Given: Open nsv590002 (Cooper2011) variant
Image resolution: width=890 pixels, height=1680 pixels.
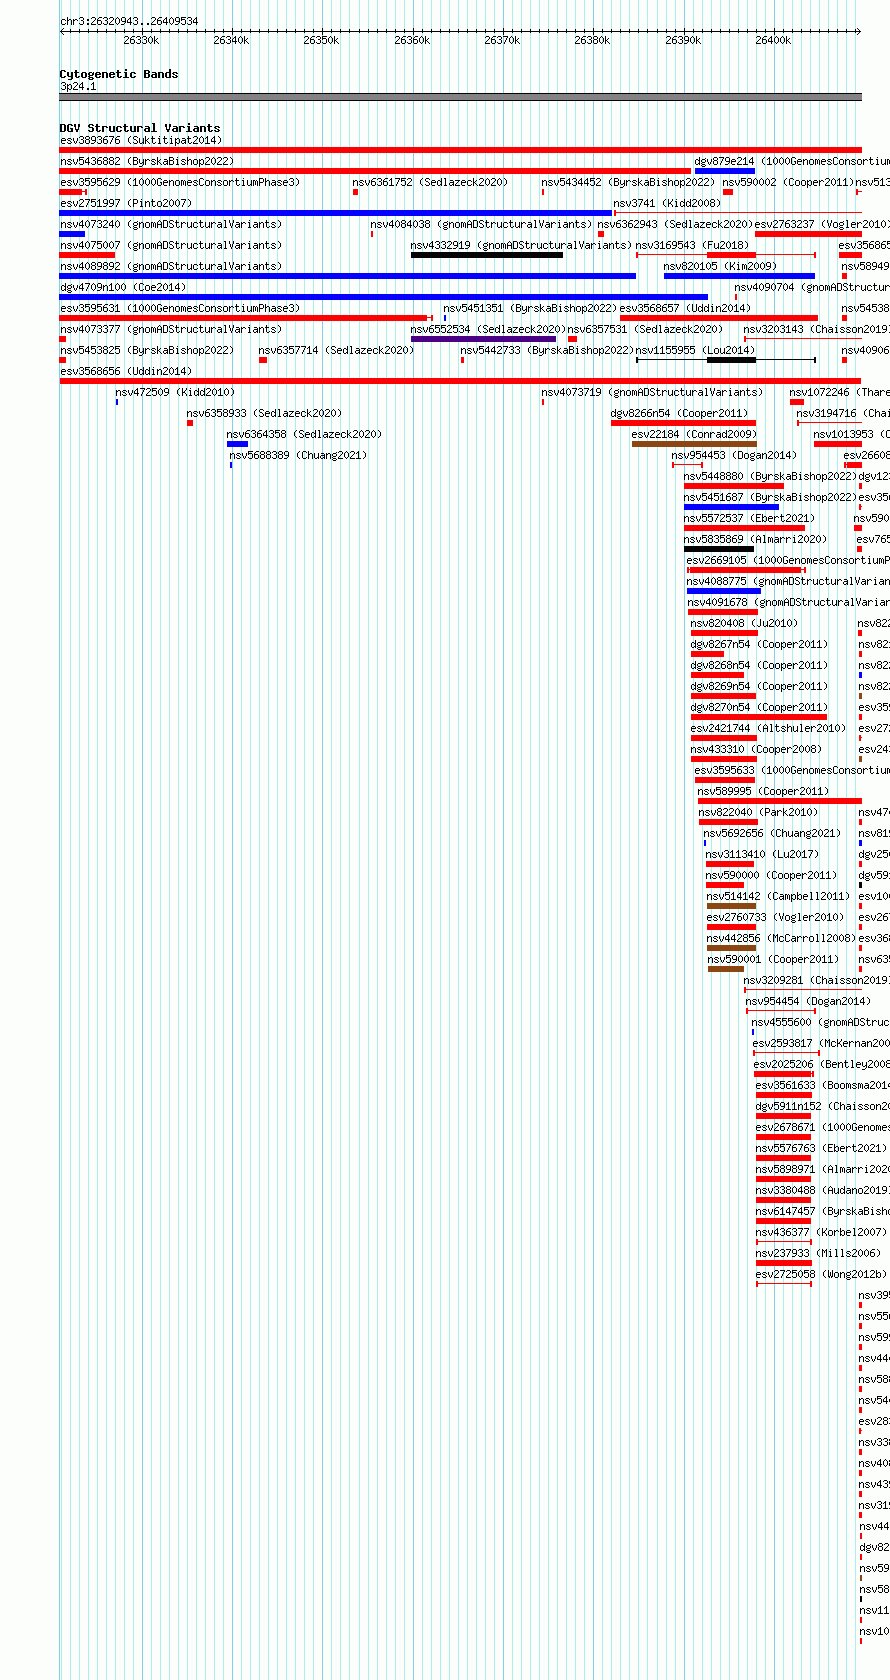Looking at the screenshot, I should (x=788, y=183).
